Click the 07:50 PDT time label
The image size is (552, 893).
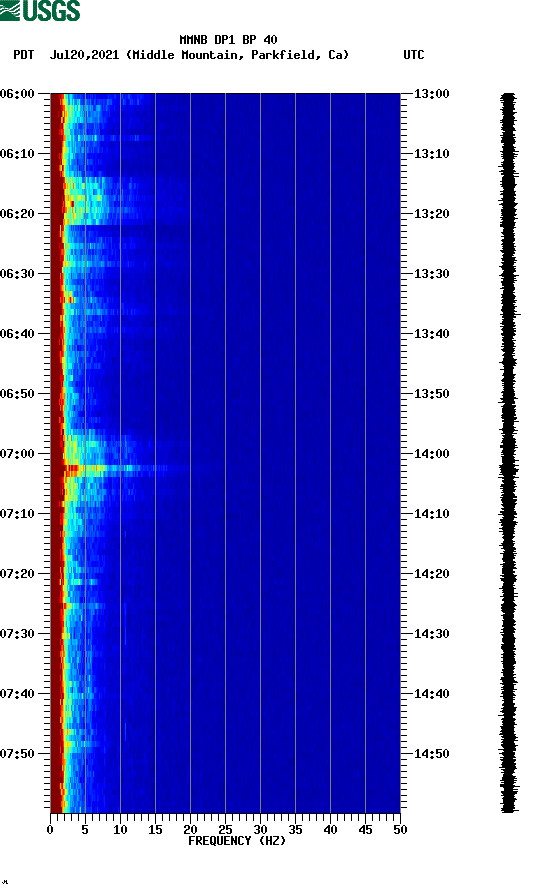pyautogui.click(x=17, y=753)
